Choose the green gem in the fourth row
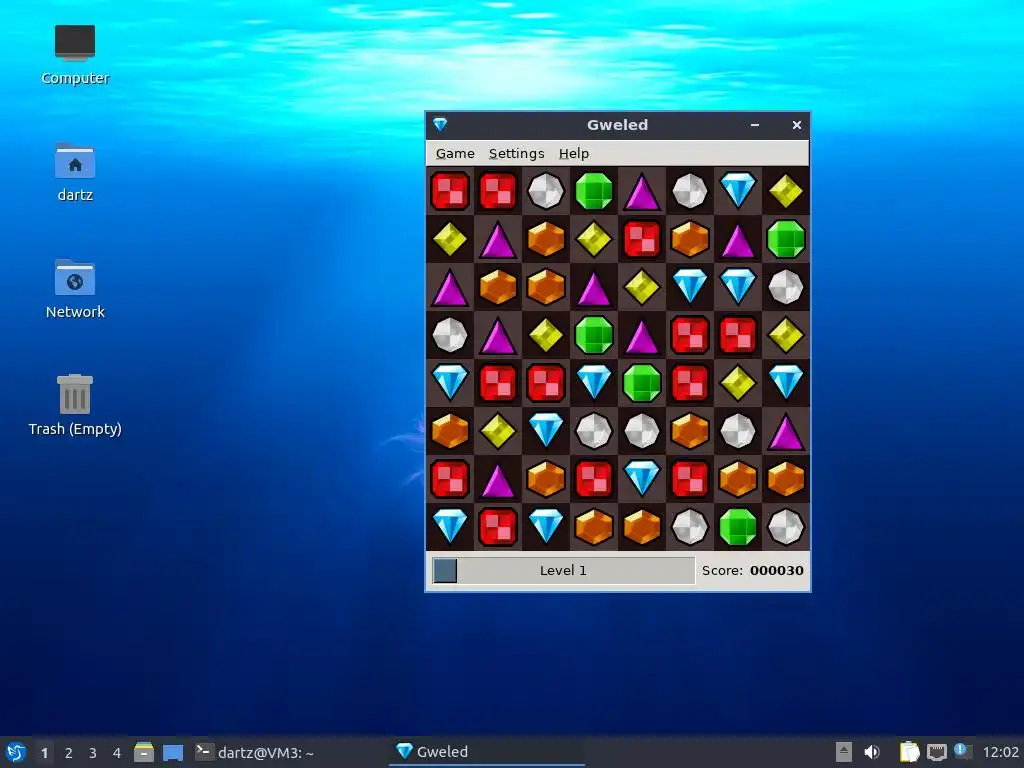The width and height of the screenshot is (1024, 768). tap(594, 335)
